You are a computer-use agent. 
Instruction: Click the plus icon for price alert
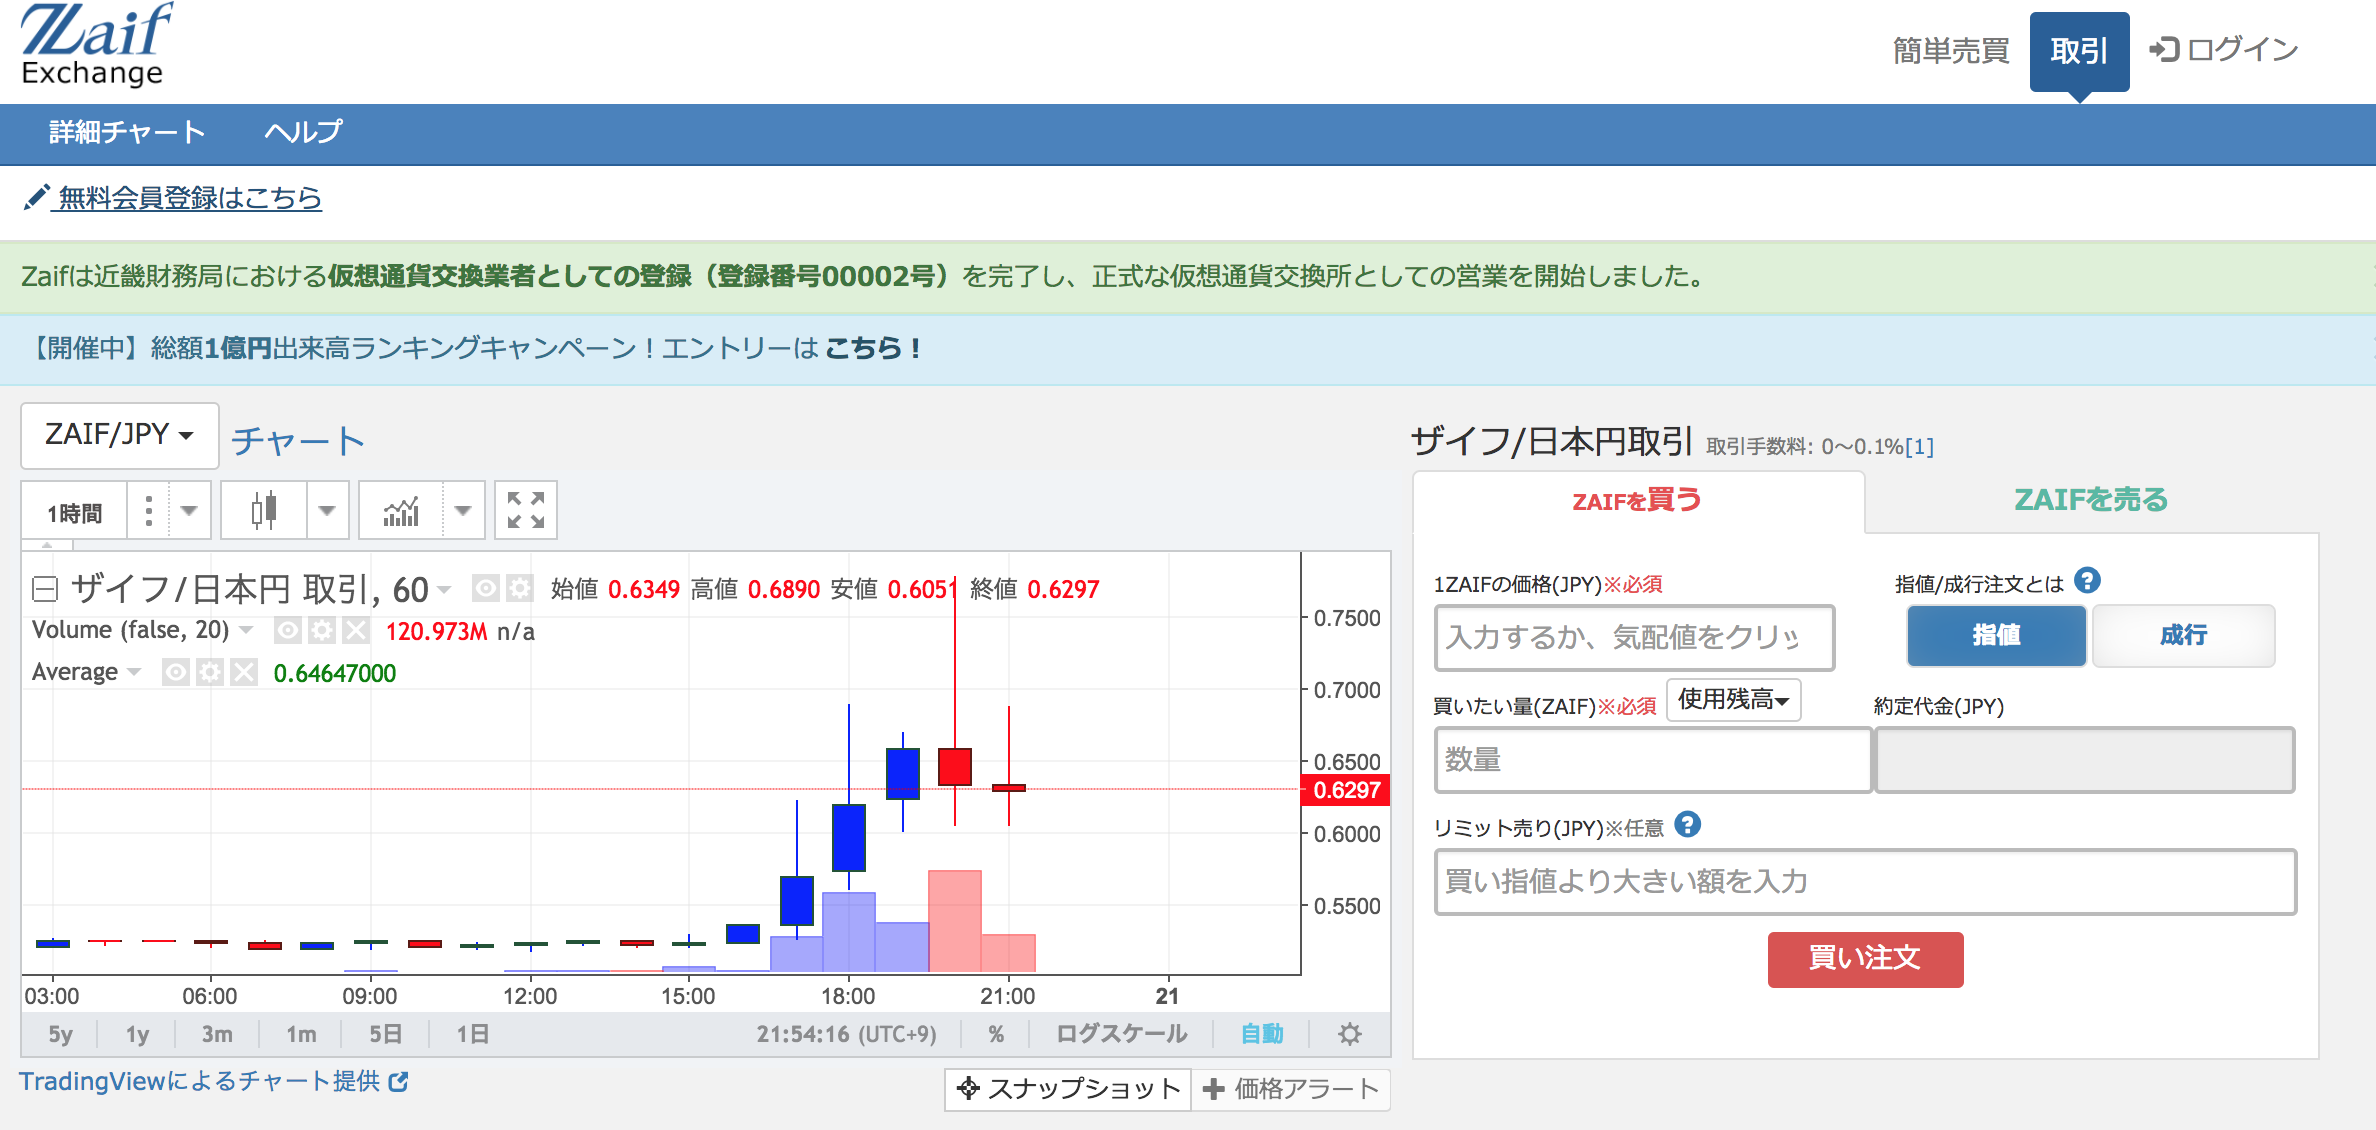tap(1213, 1088)
